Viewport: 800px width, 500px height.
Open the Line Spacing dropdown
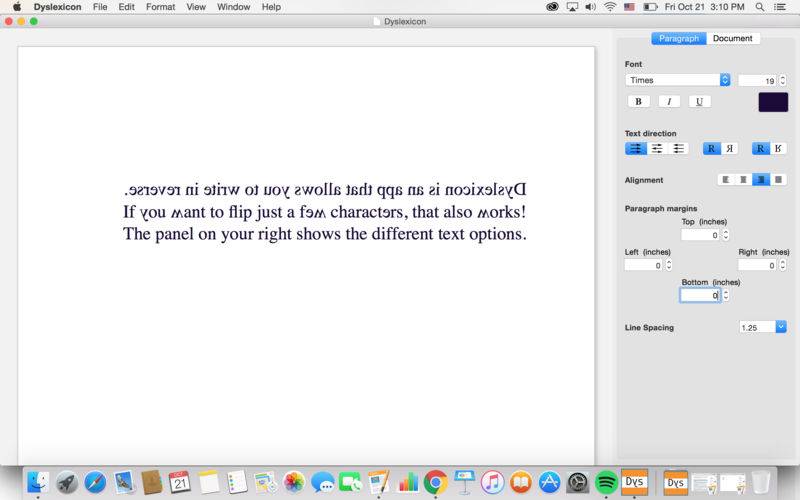pos(762,327)
